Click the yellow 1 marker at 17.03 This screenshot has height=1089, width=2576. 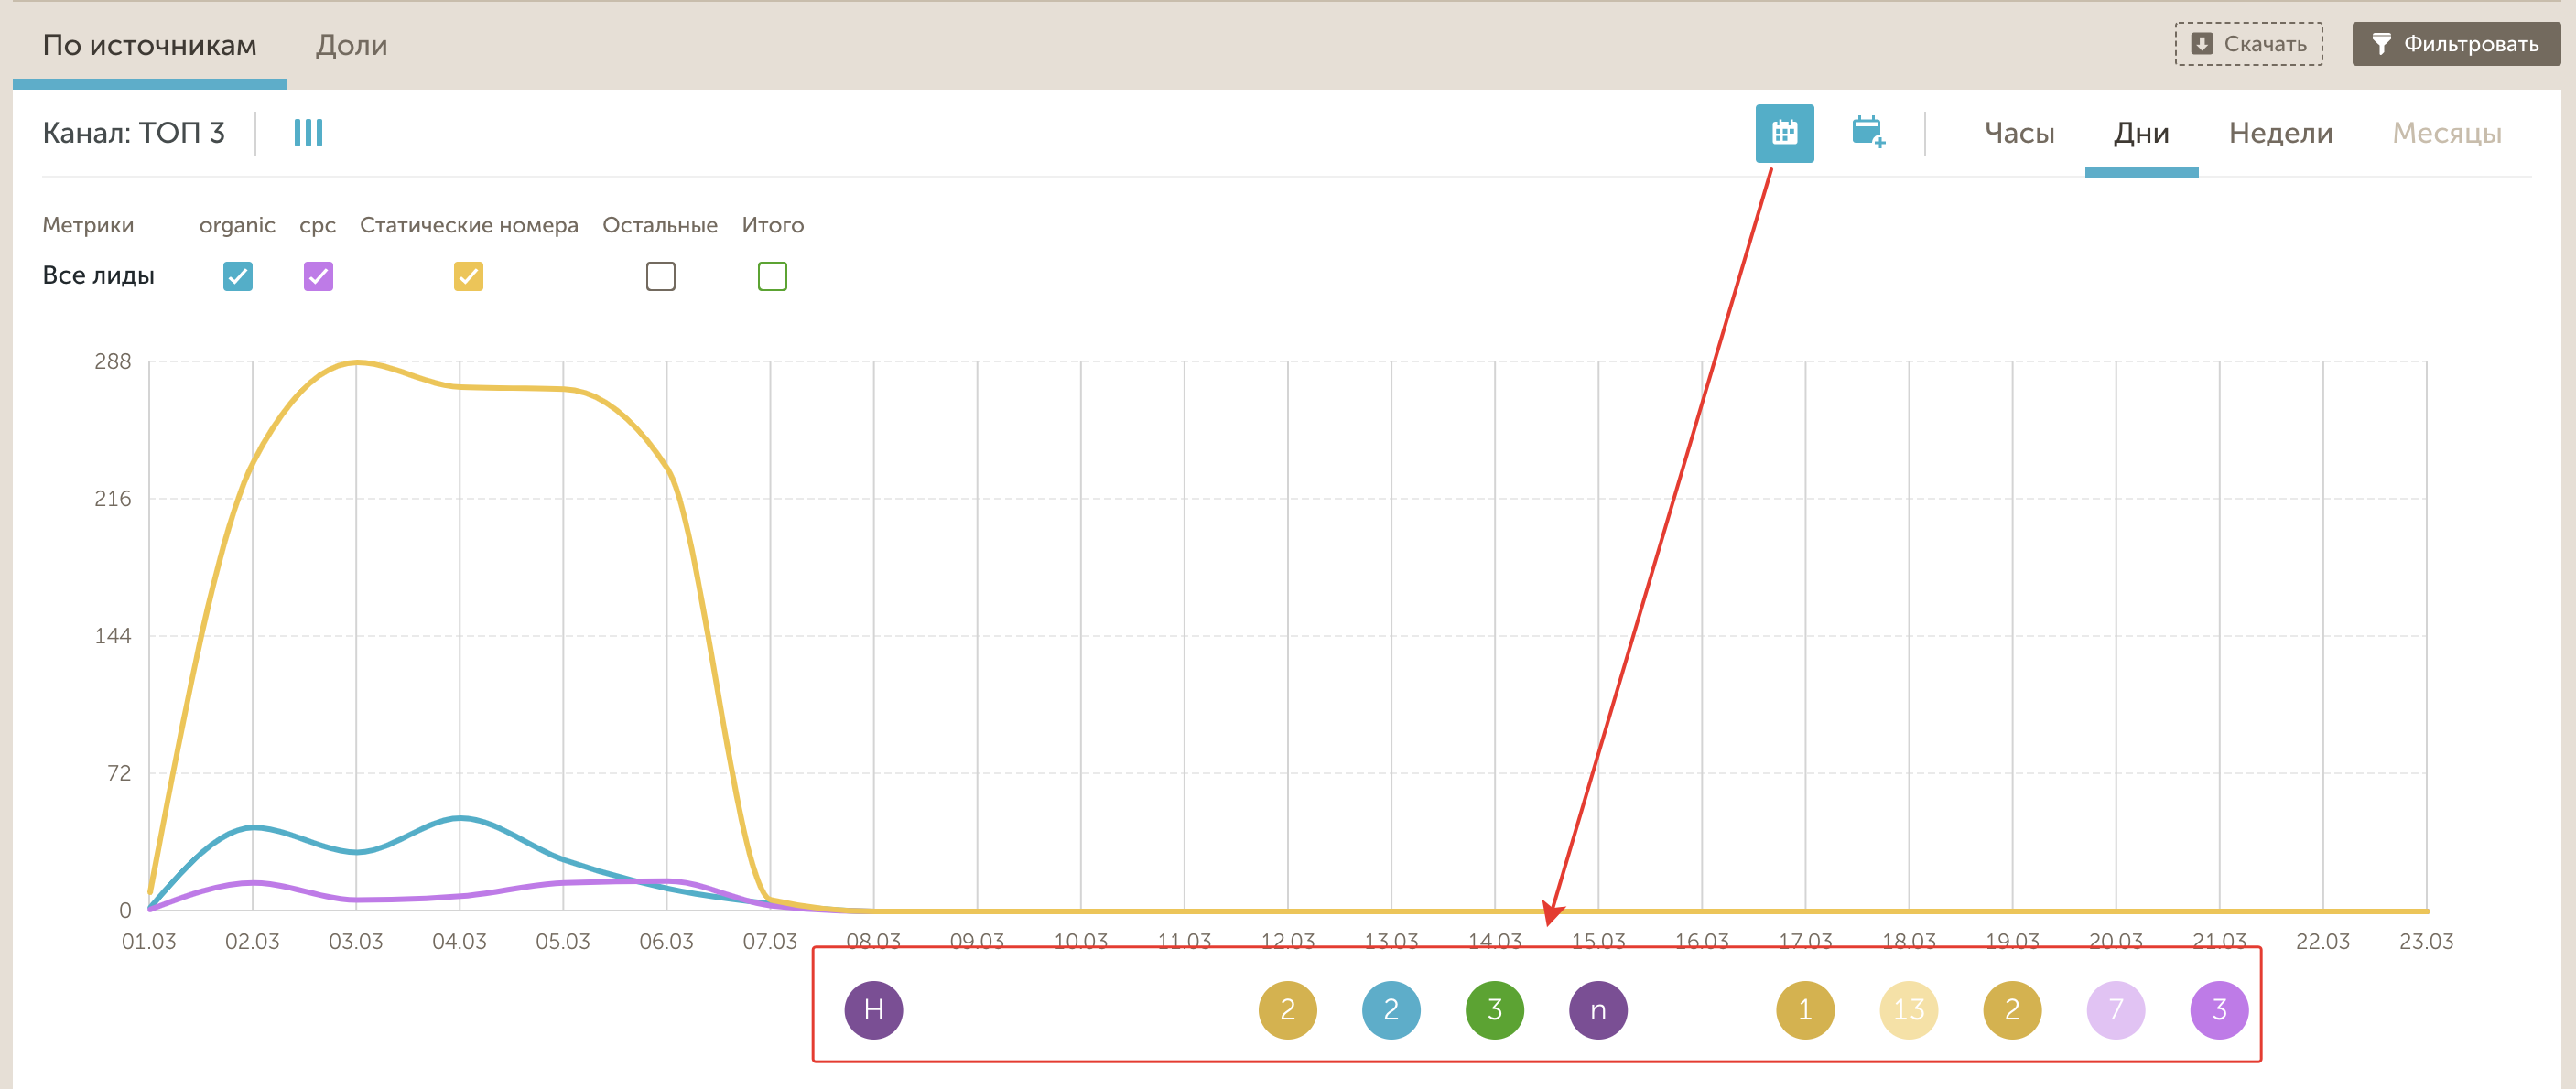point(1805,1010)
